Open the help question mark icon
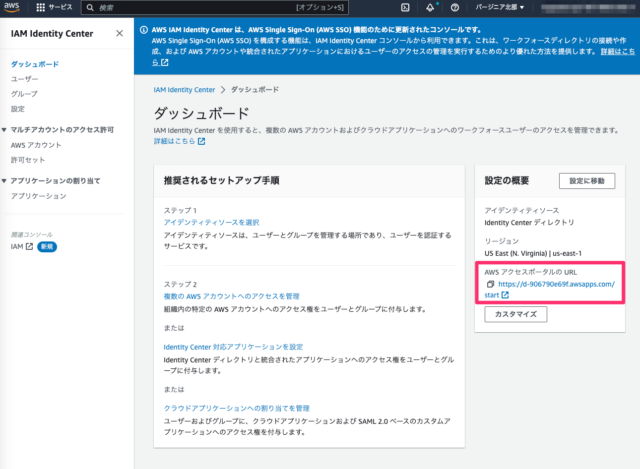Image resolution: width=640 pixels, height=469 pixels. coord(455,7)
